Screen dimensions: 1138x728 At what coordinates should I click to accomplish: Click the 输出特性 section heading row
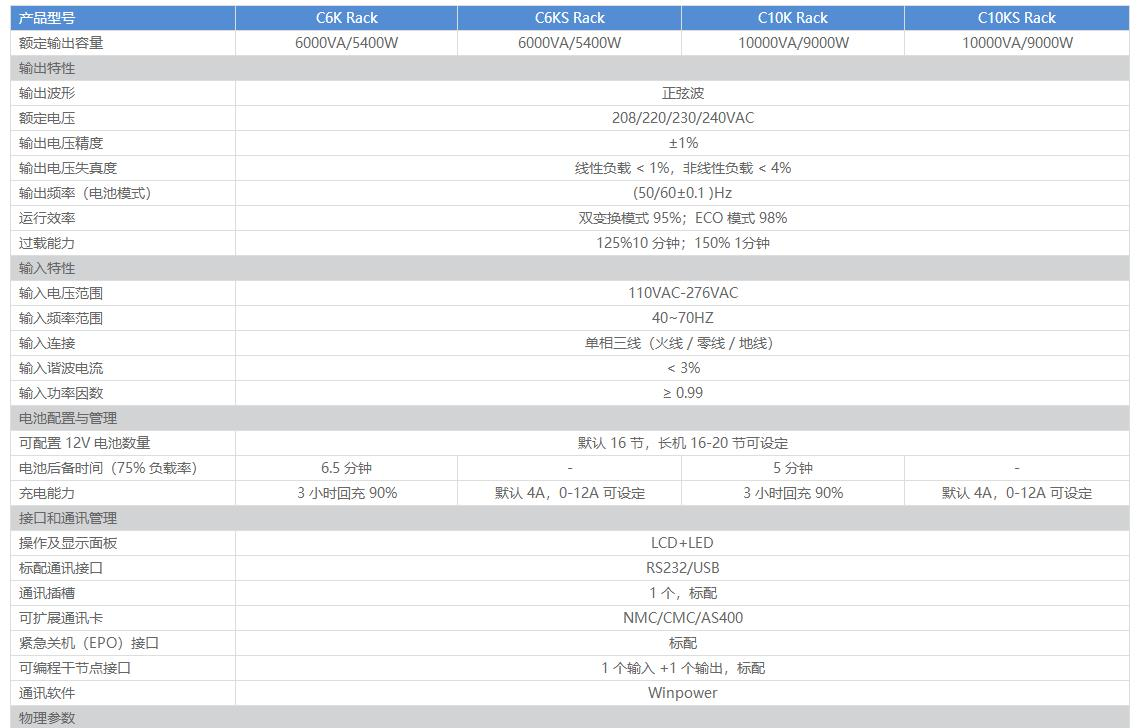click(x=47, y=68)
